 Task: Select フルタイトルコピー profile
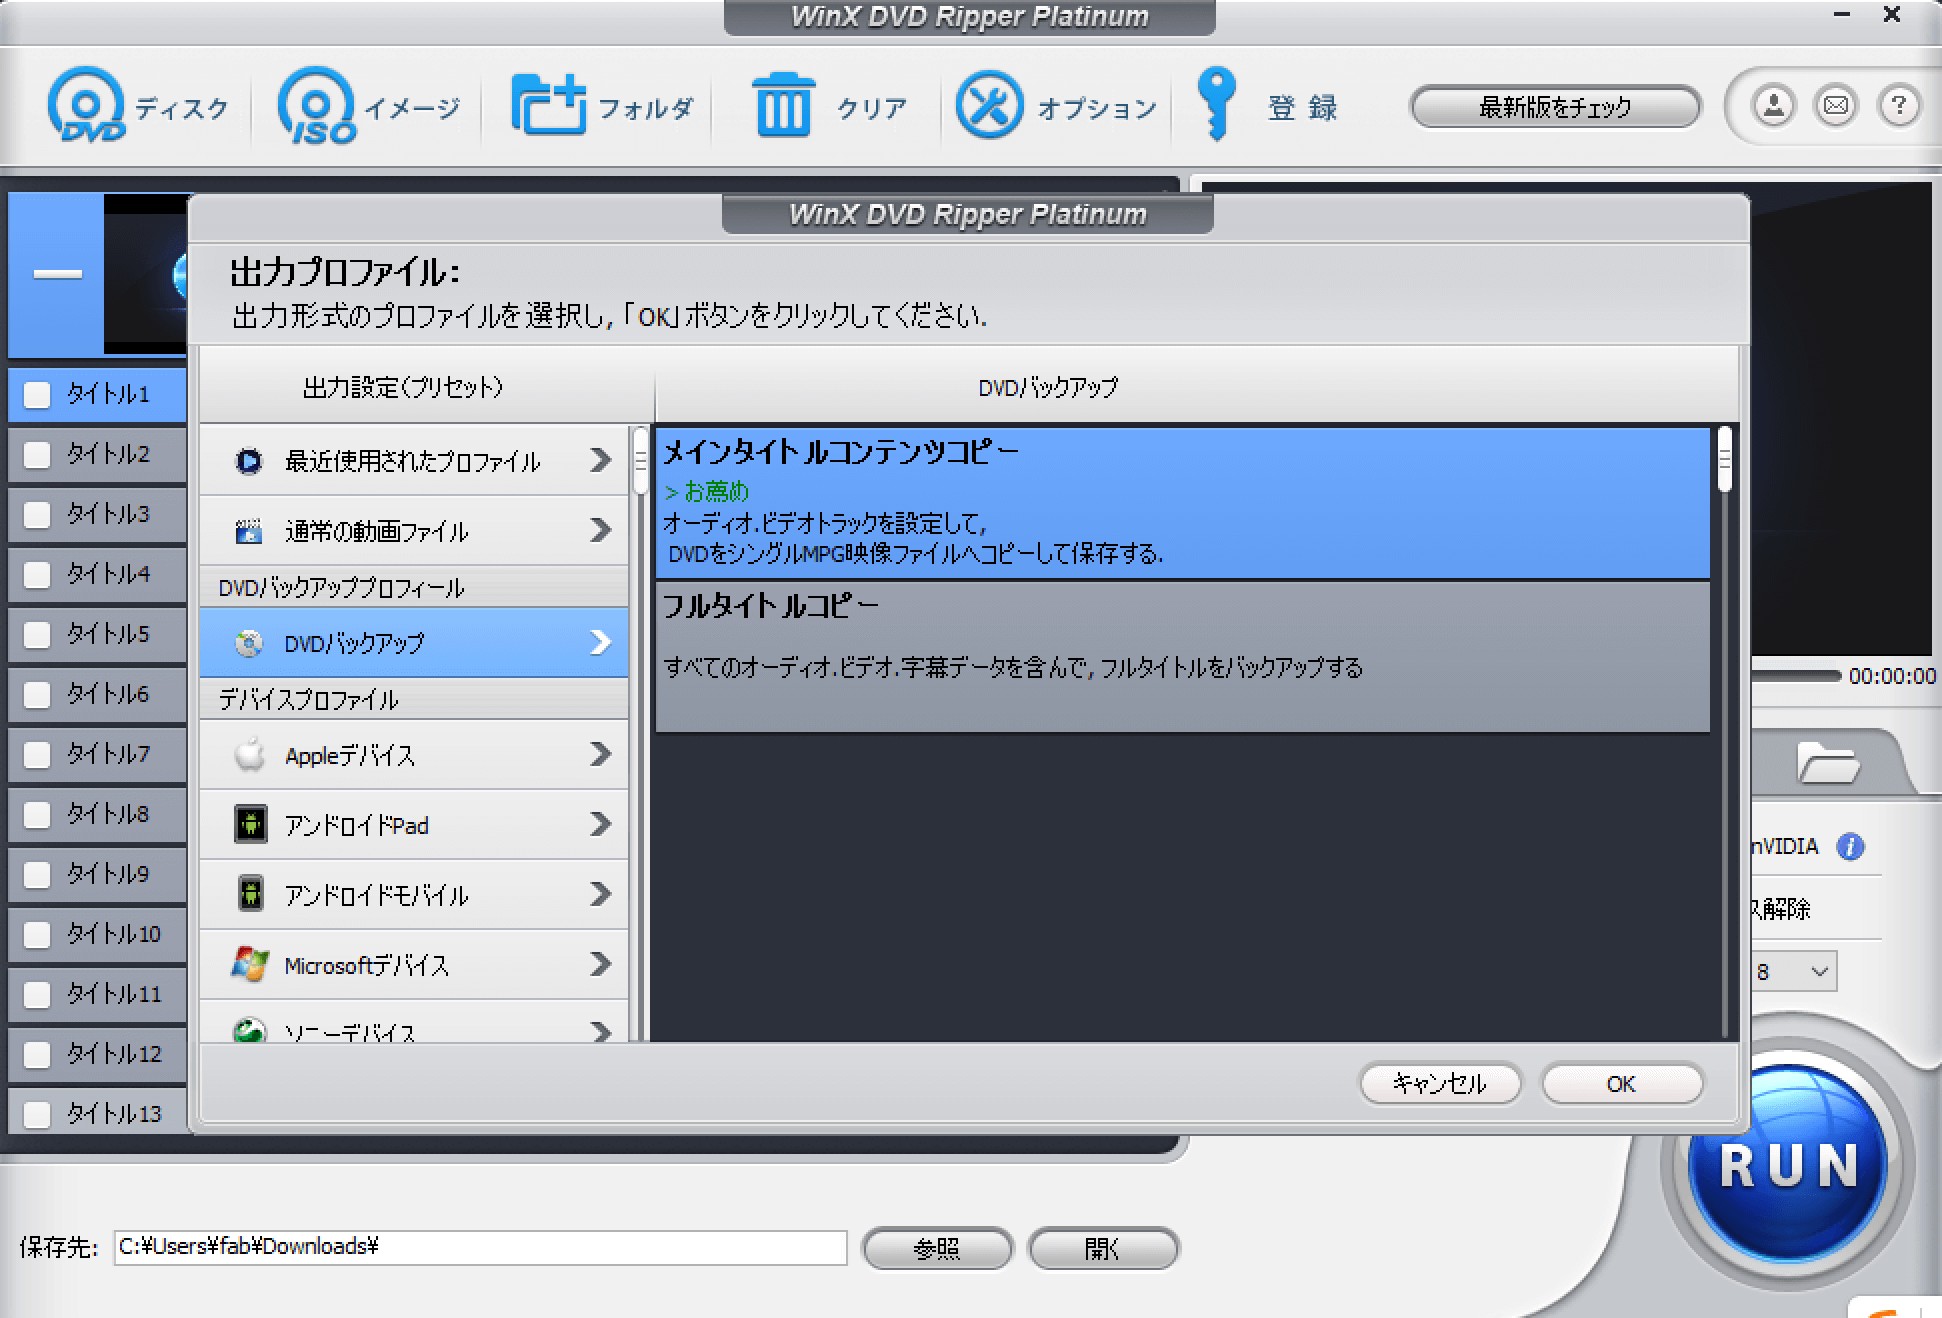pos(1182,657)
